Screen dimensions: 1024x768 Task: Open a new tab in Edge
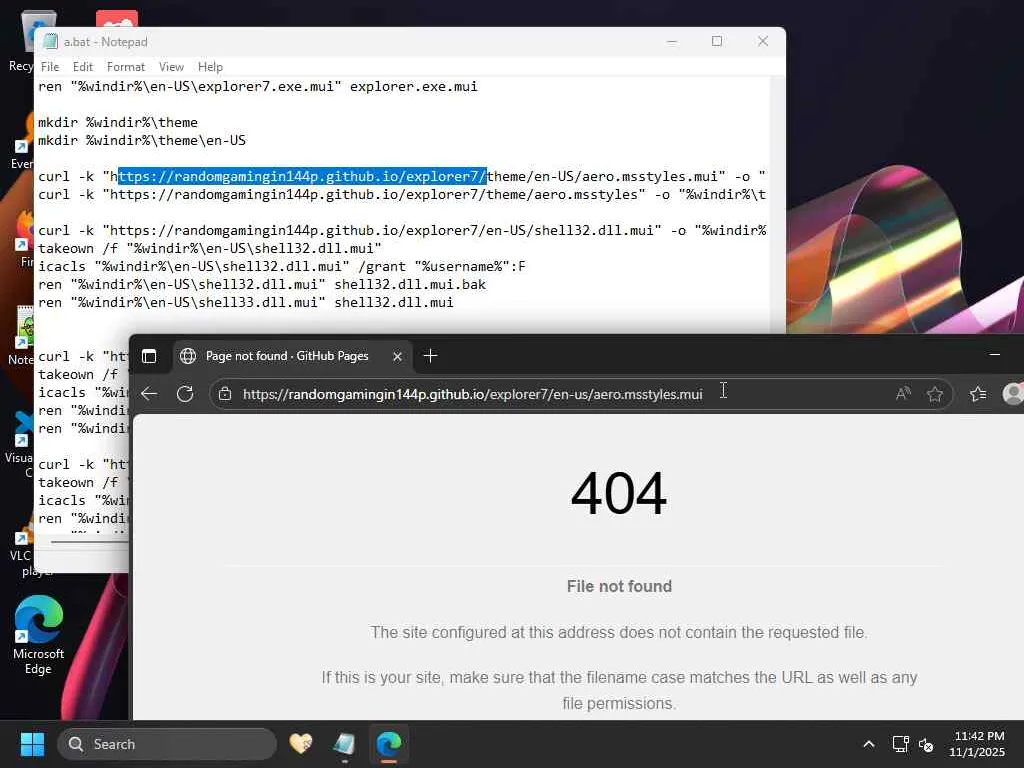(x=430, y=356)
